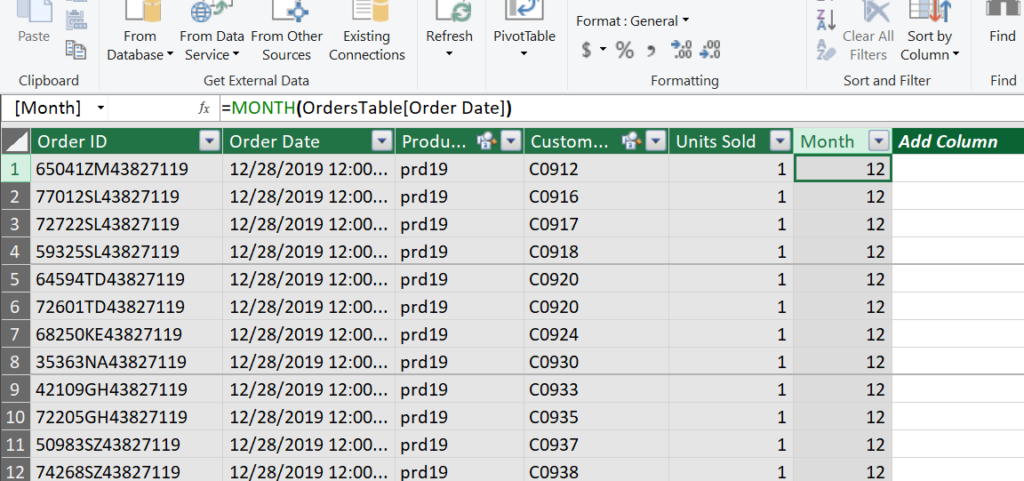Open Existing Connections
Image resolution: width=1024 pixels, height=481 pixels.
pyautogui.click(x=367, y=14)
